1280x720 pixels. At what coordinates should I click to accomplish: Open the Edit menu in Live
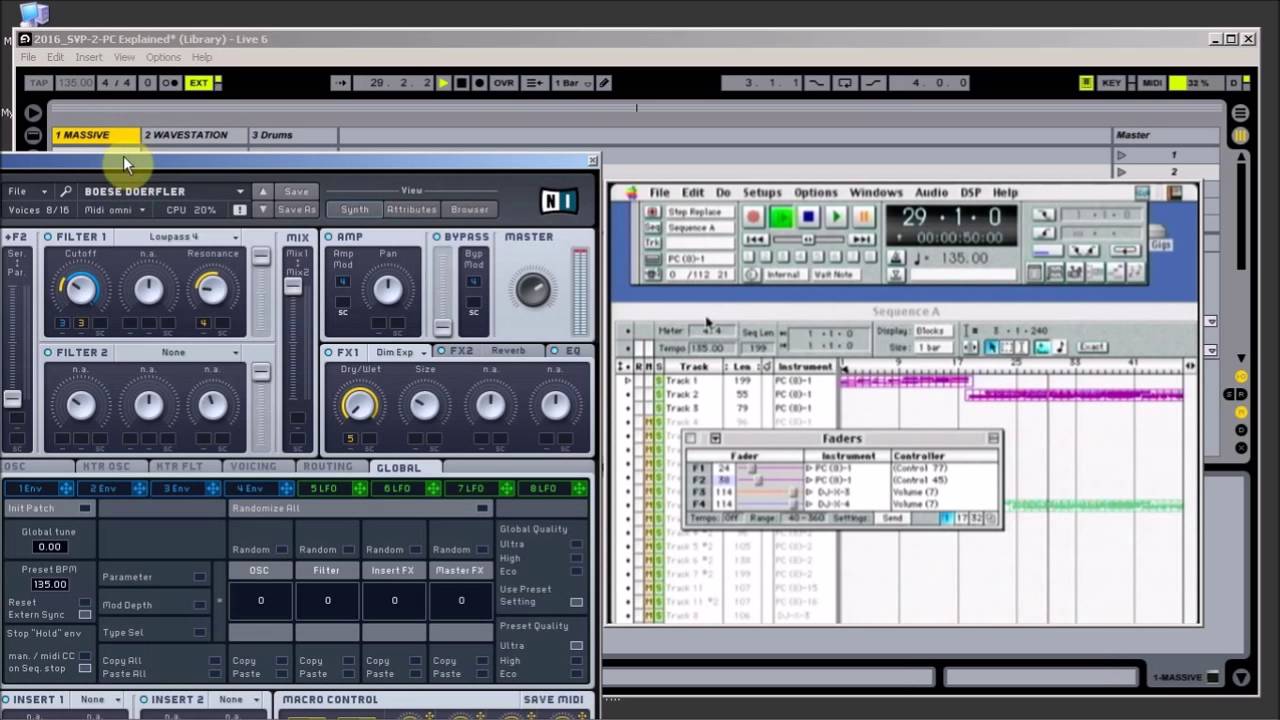point(55,57)
